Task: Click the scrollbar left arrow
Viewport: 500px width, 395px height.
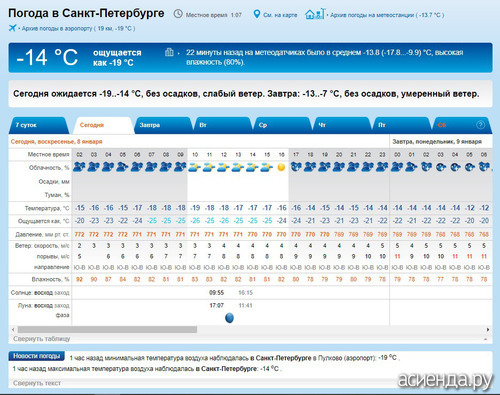Action: click(13, 330)
